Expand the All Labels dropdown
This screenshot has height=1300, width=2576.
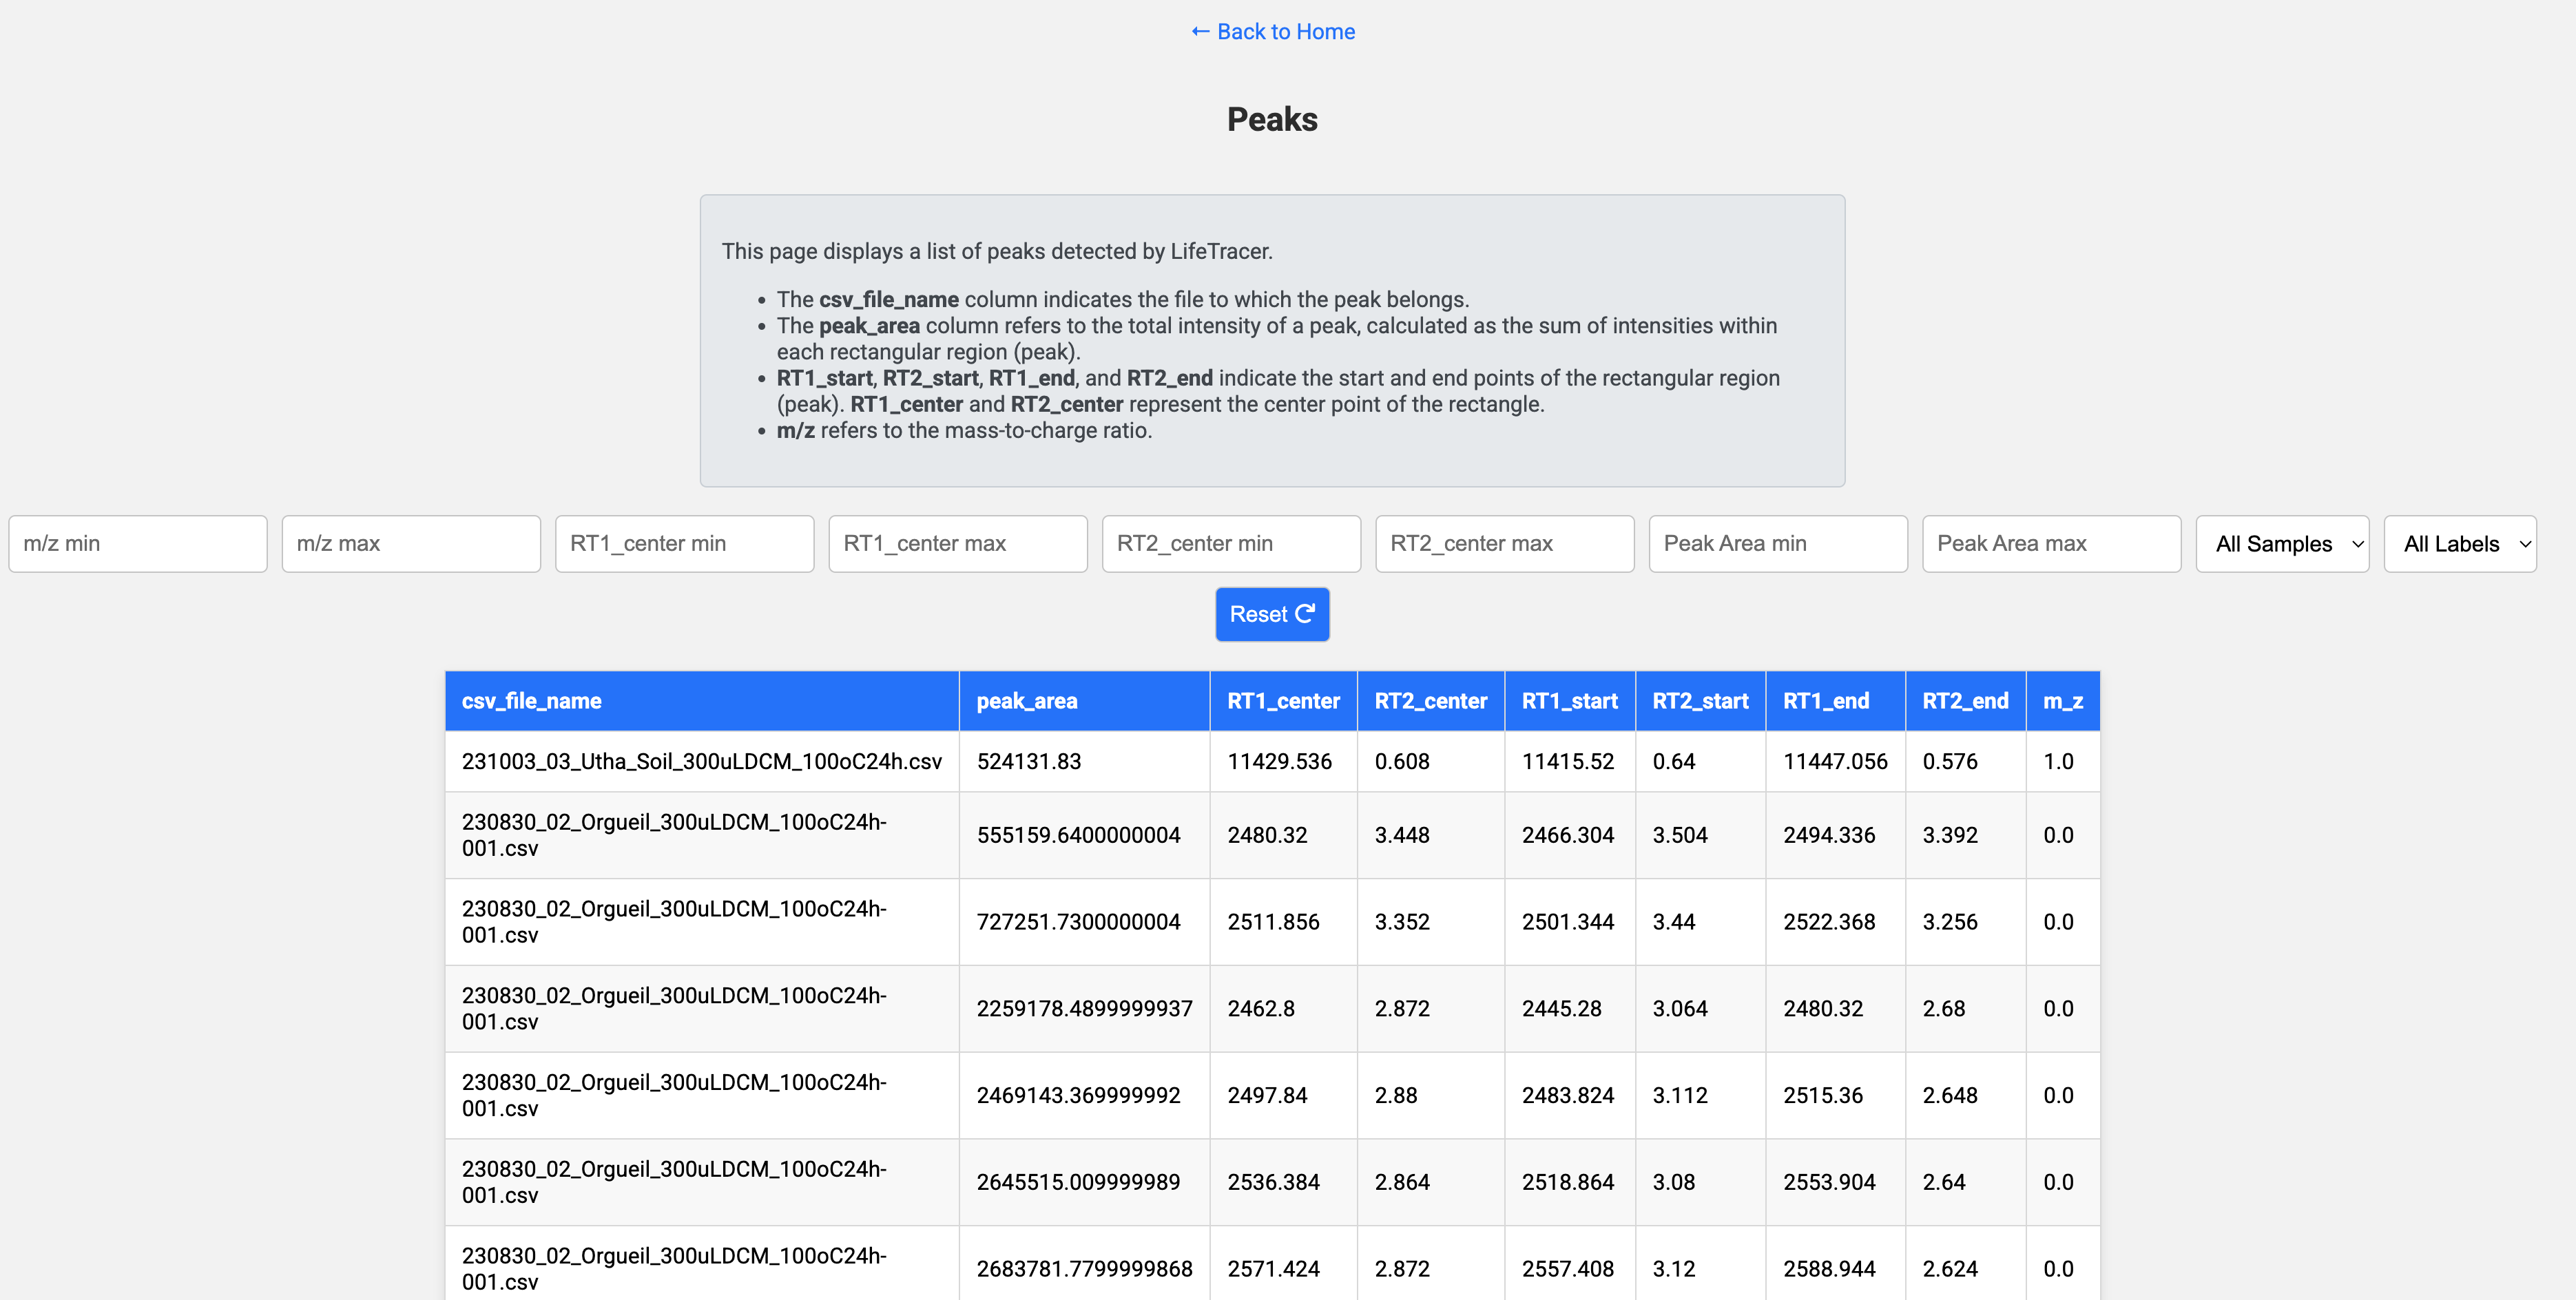tap(2459, 544)
